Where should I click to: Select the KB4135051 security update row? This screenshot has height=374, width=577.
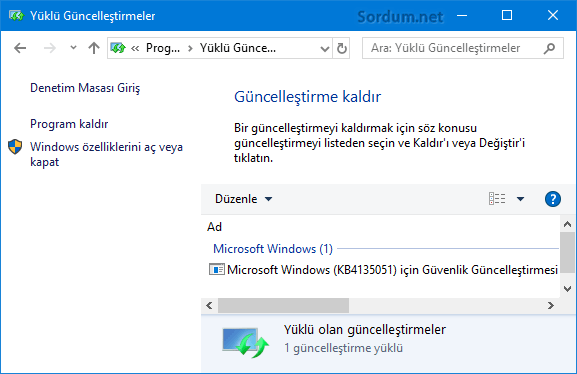(x=383, y=270)
